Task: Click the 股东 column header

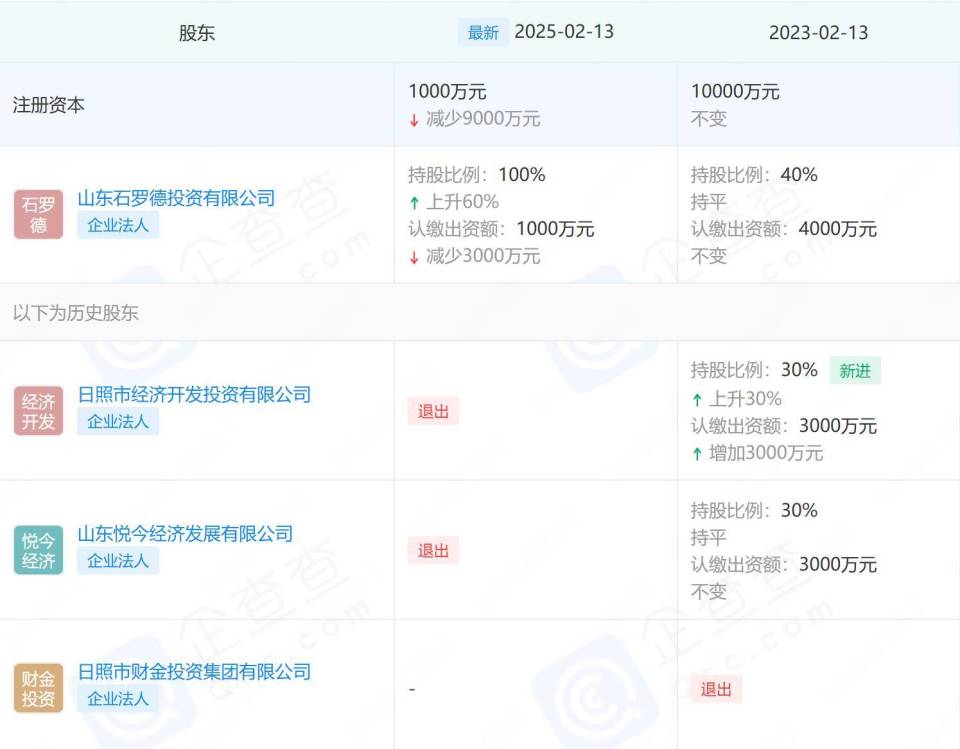Action: [197, 33]
